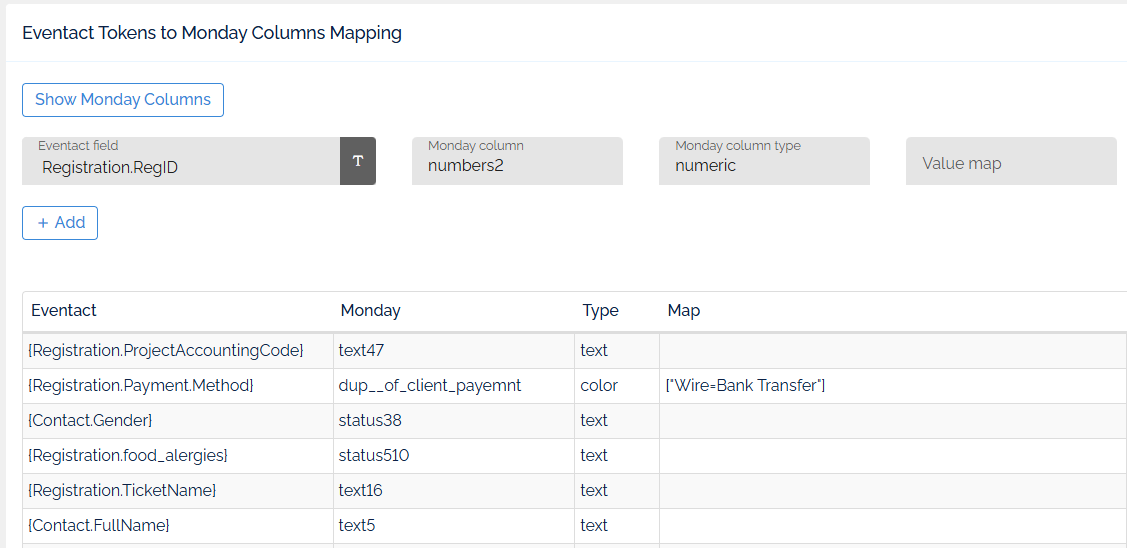Click the text16 Monday cell
This screenshot has width=1127, height=548.
(x=454, y=490)
